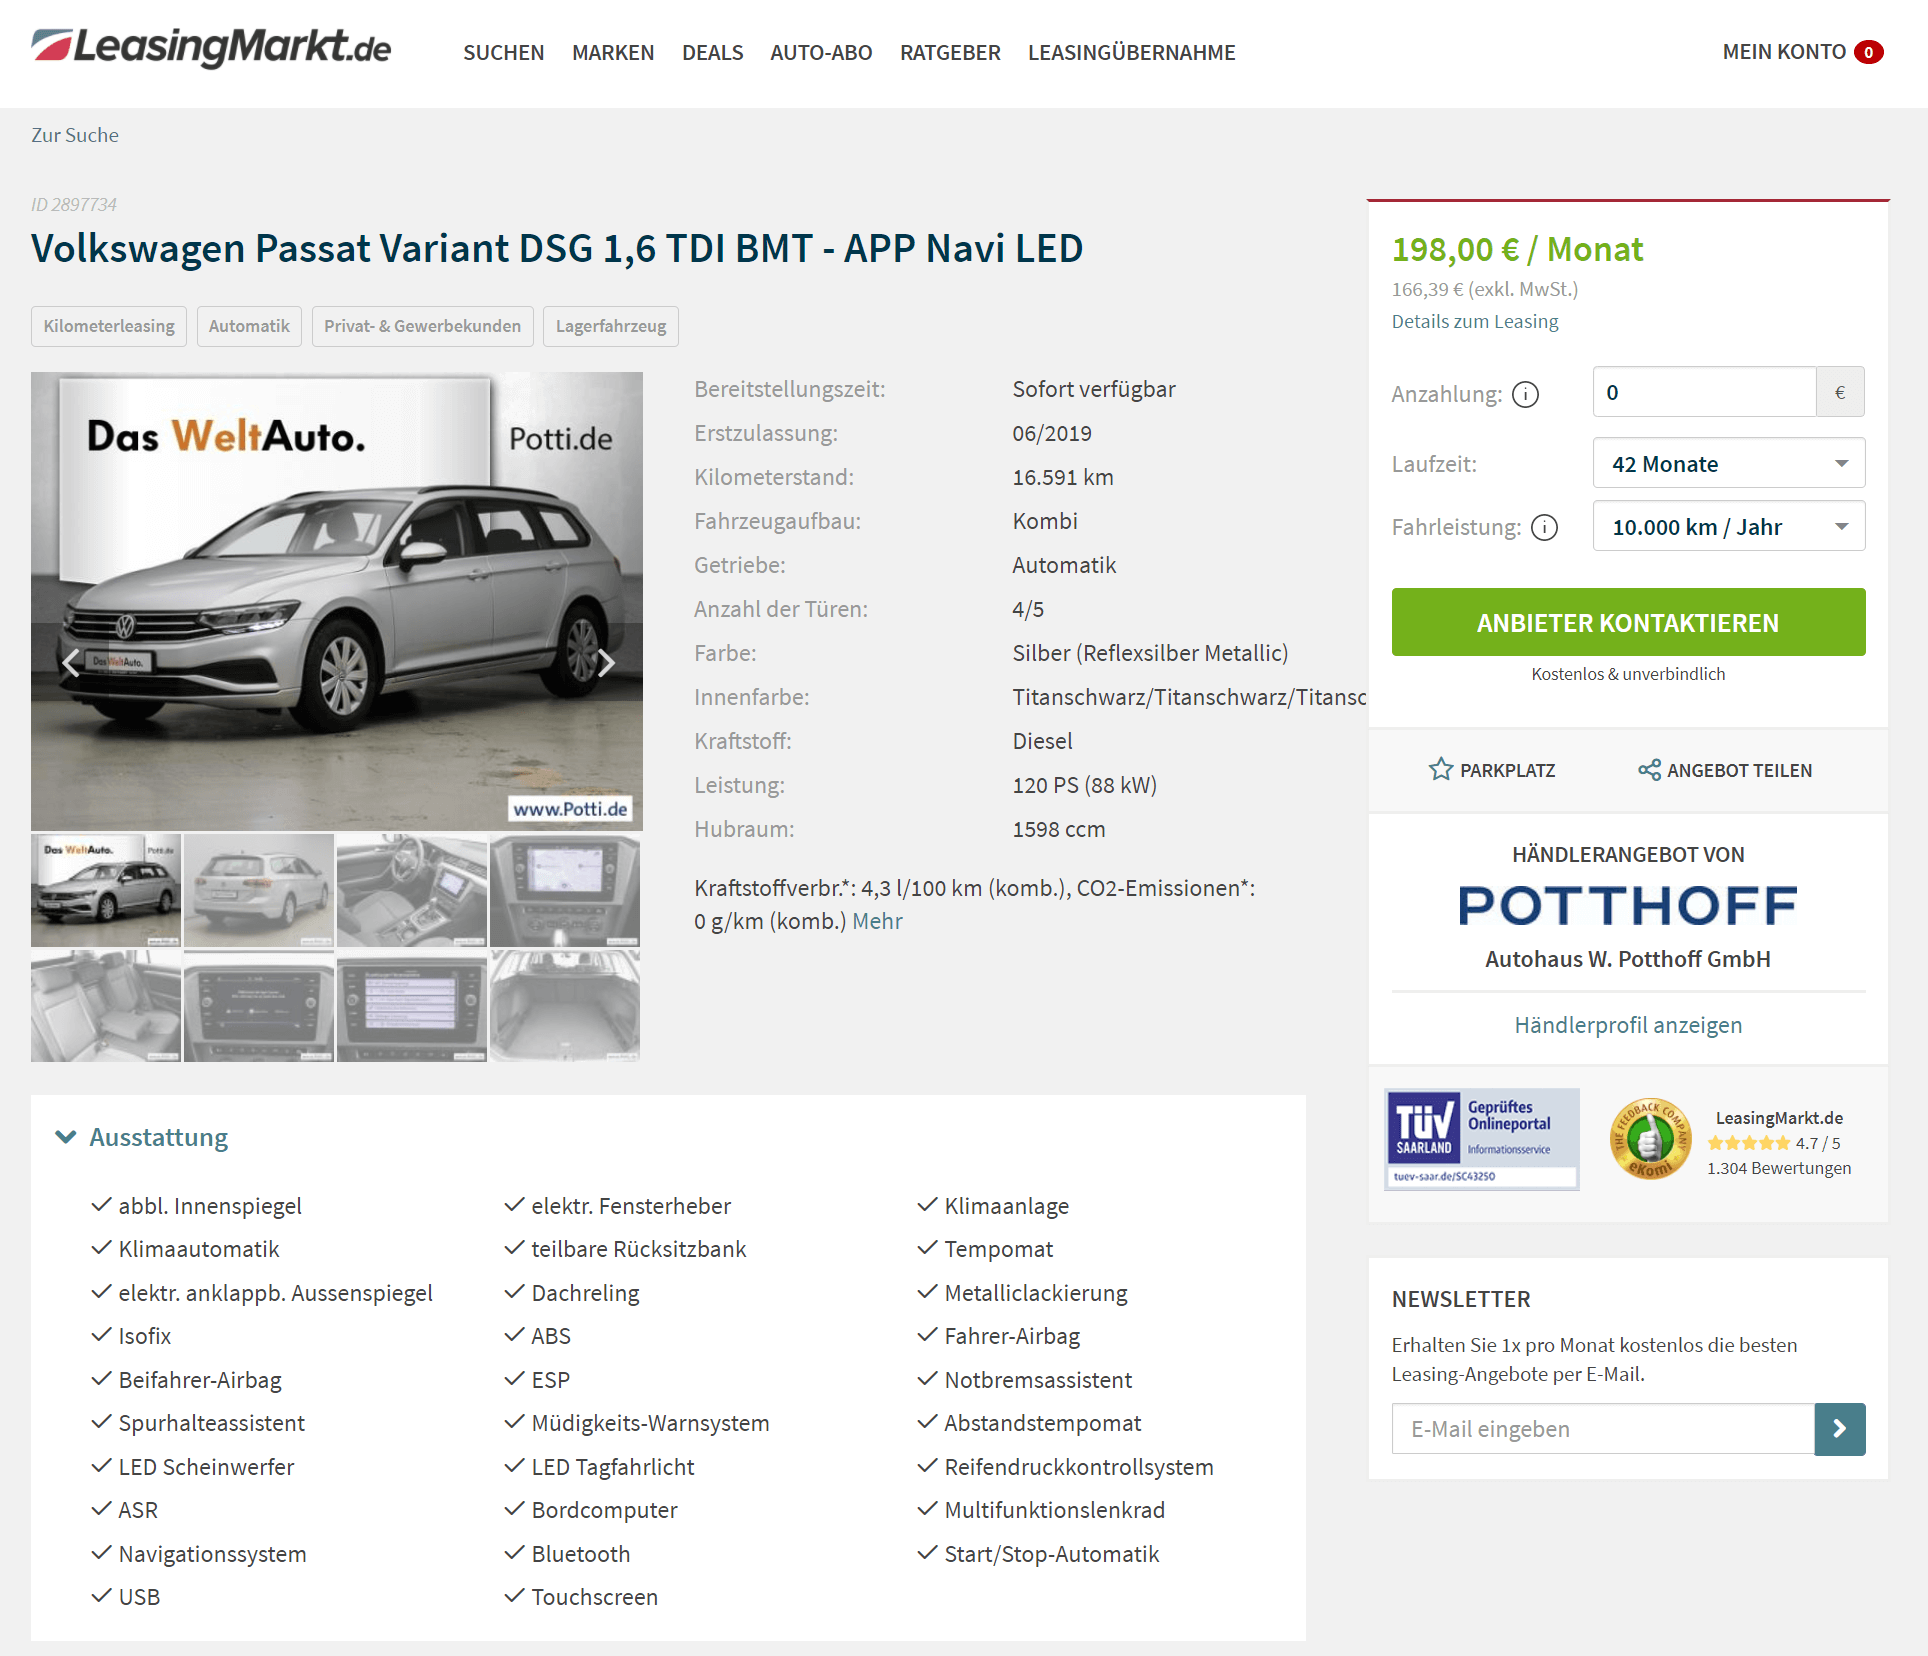Open the Fahrleistung 10.000 km dropdown
This screenshot has width=1928, height=1656.
1729,526
